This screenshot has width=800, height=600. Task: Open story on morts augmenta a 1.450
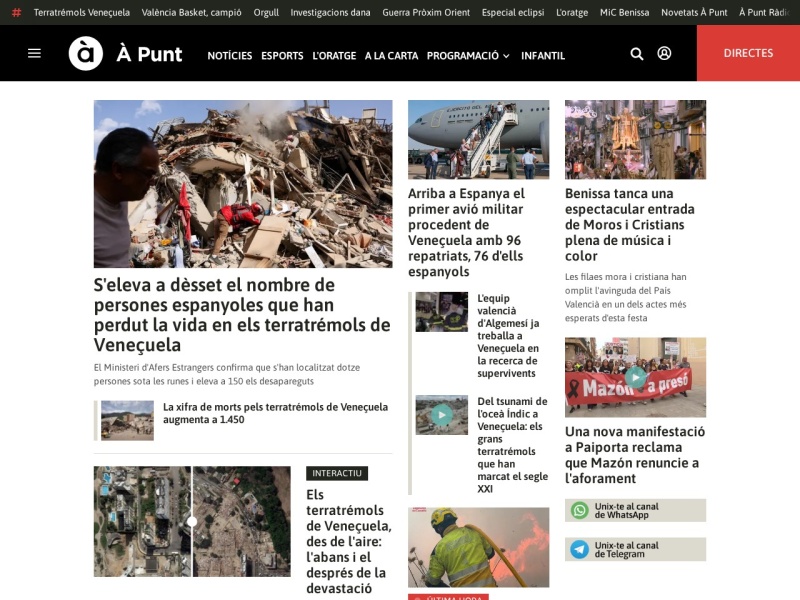[x=276, y=413]
